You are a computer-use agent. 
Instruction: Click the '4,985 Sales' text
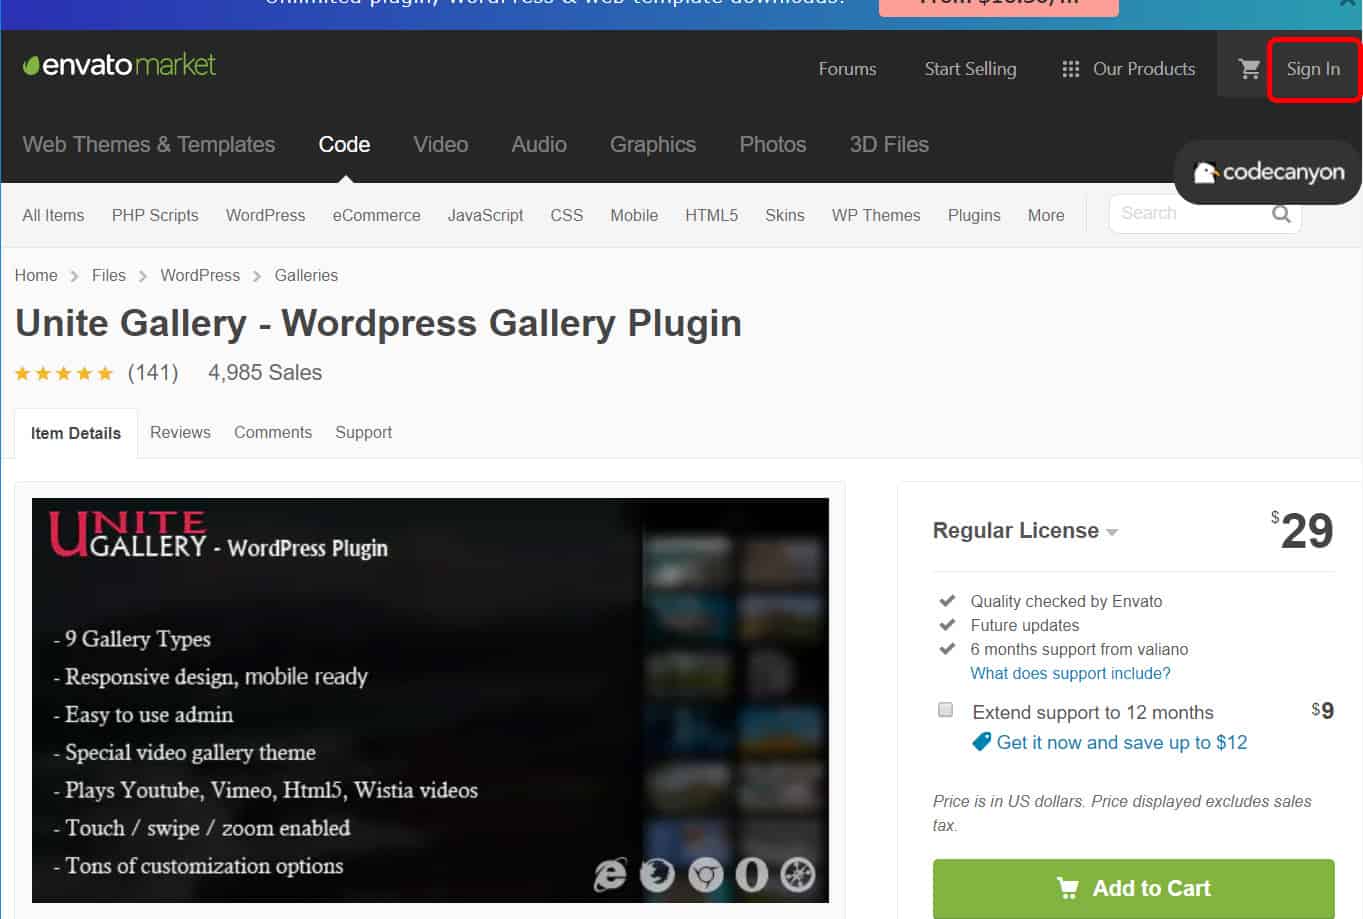(265, 373)
